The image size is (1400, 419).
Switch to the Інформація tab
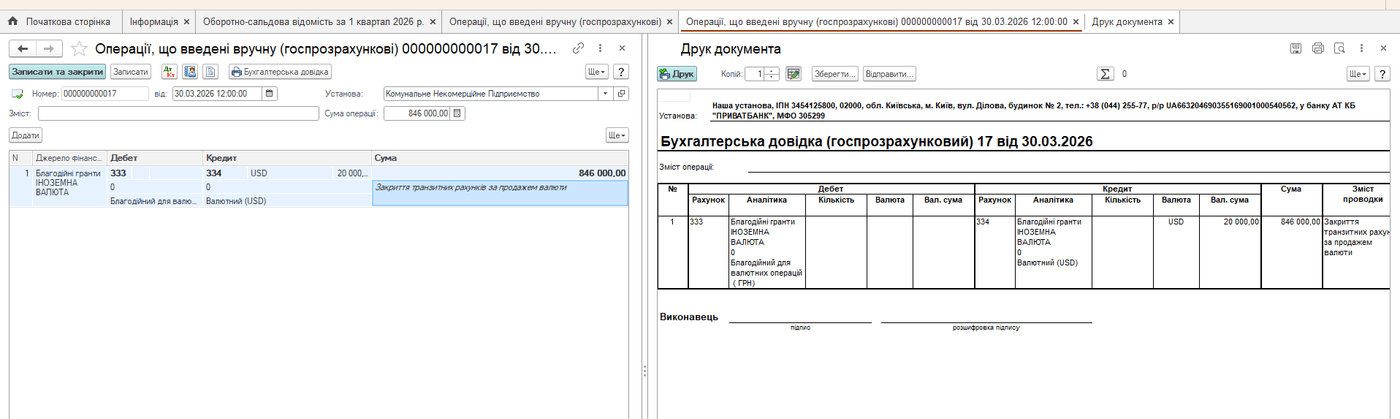(154, 21)
